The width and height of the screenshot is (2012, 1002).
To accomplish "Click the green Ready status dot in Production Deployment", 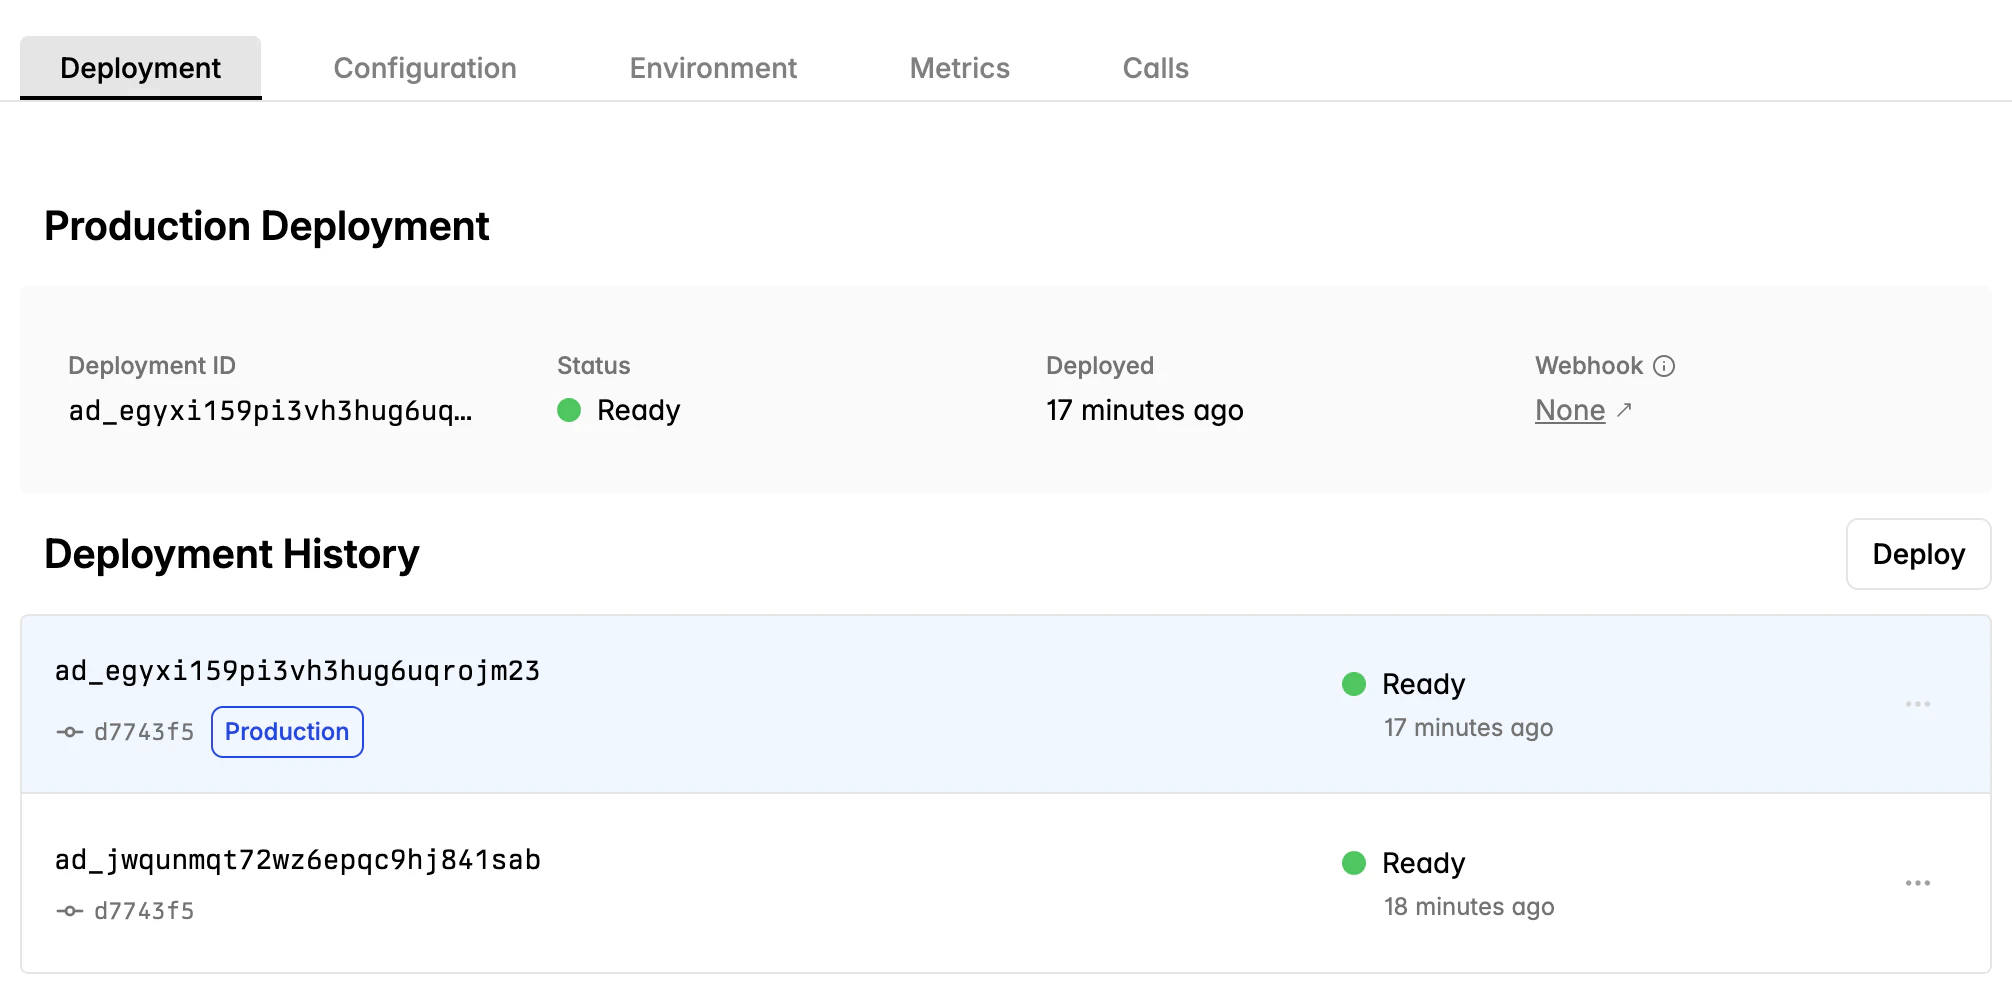I will (569, 410).
